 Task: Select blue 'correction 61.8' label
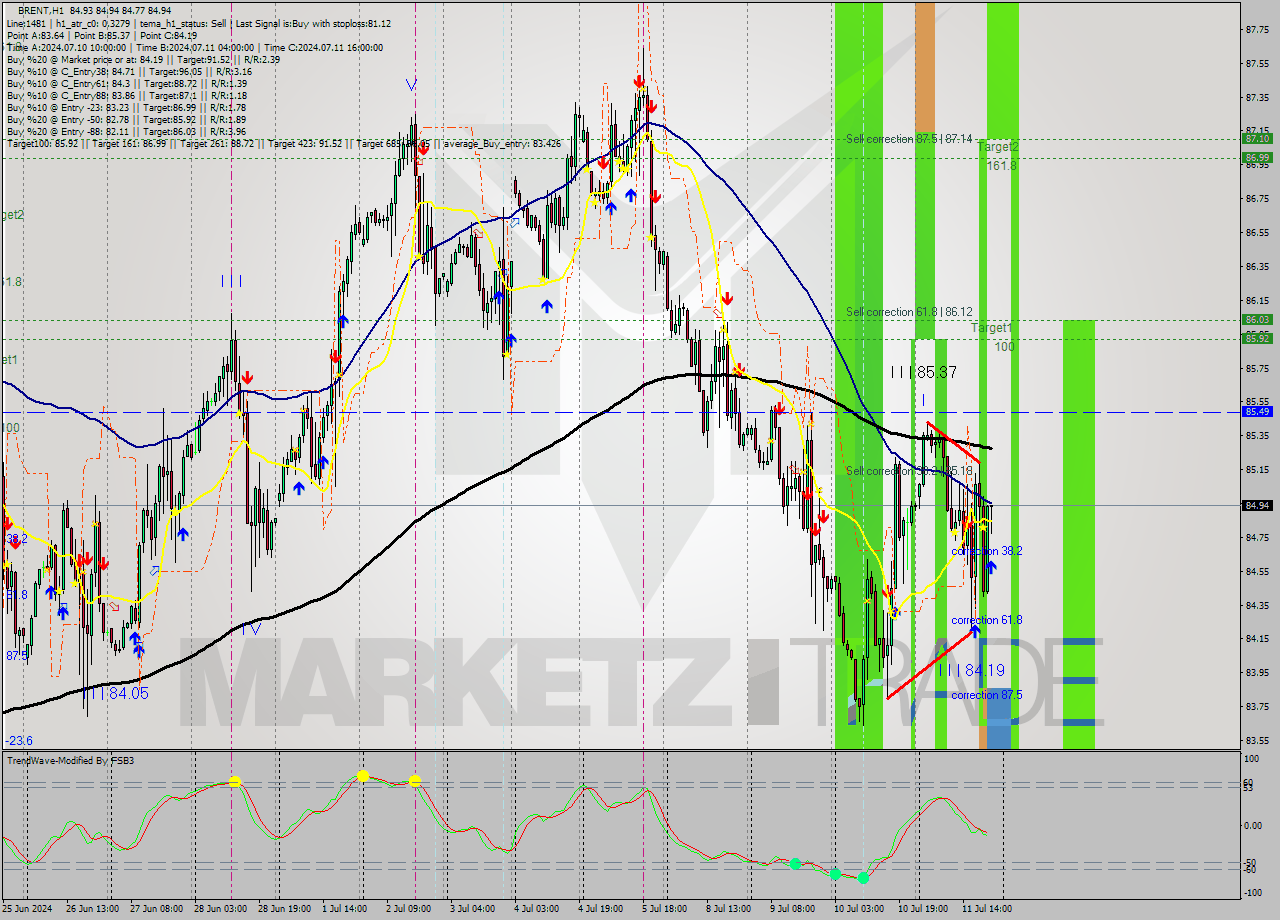[x=986, y=620]
